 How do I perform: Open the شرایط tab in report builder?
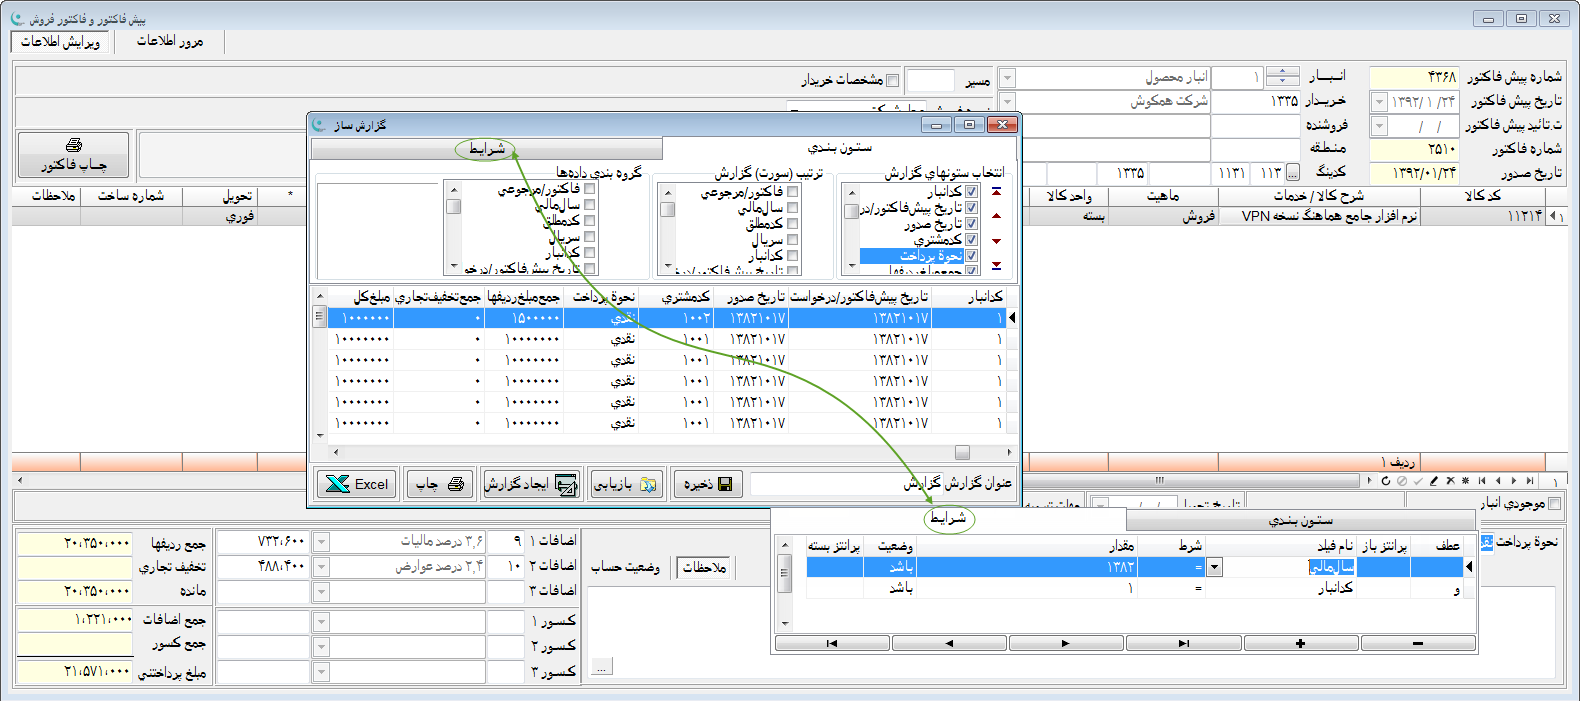pyautogui.click(x=486, y=149)
